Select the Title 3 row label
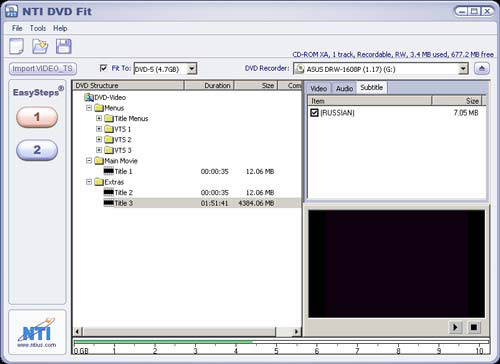500x364 pixels. [123, 203]
